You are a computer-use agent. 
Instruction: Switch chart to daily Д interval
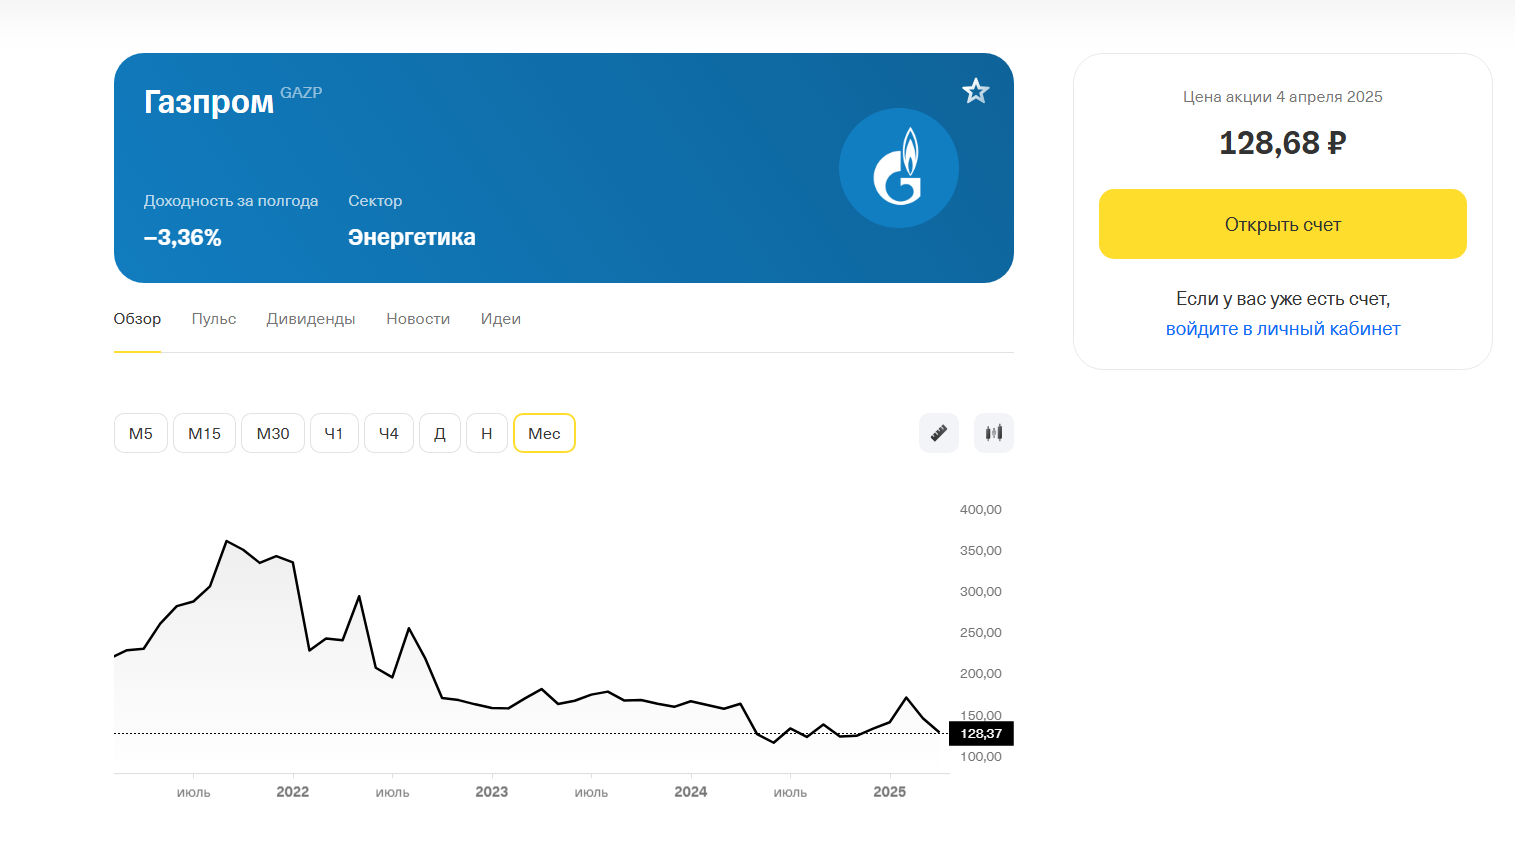coord(440,433)
